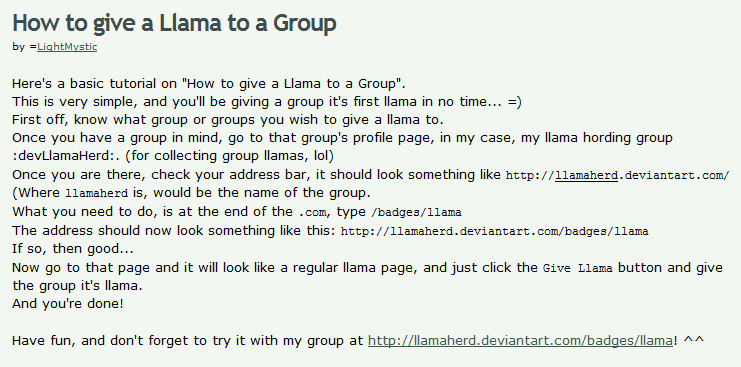Click the line starting Here's a basic tutorial
The image size is (741, 367).
[208, 84]
